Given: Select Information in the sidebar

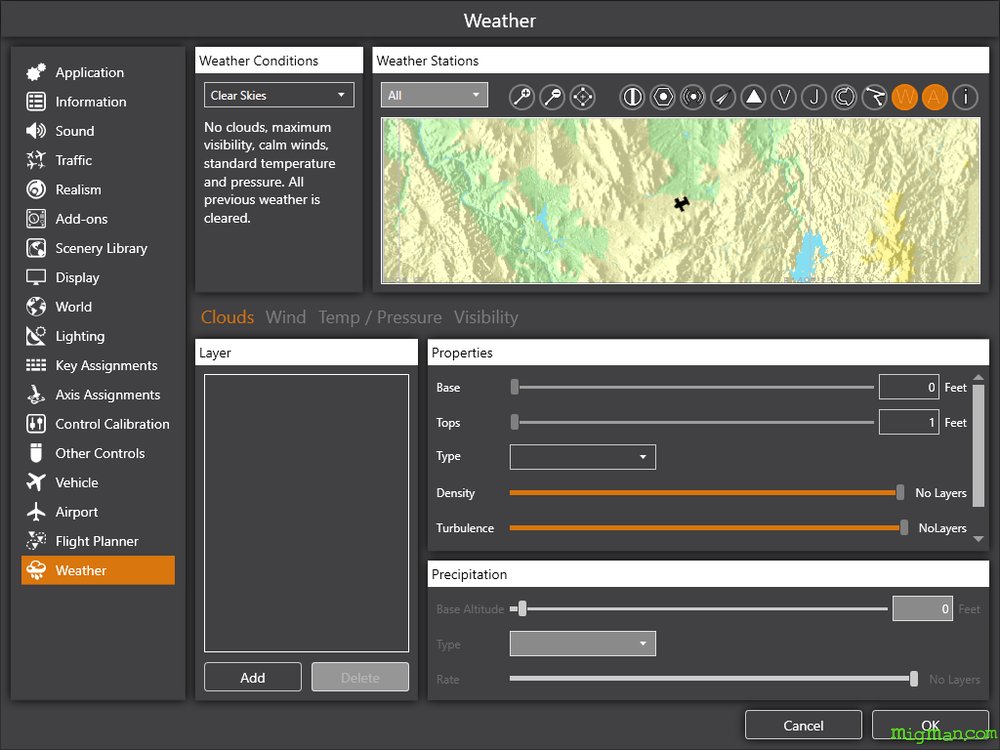Looking at the screenshot, I should pos(99,101).
